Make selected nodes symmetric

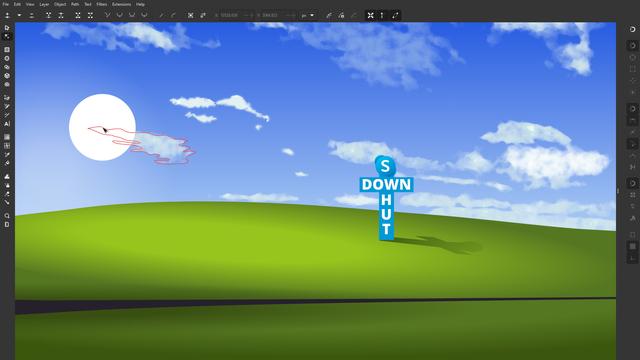point(132,16)
